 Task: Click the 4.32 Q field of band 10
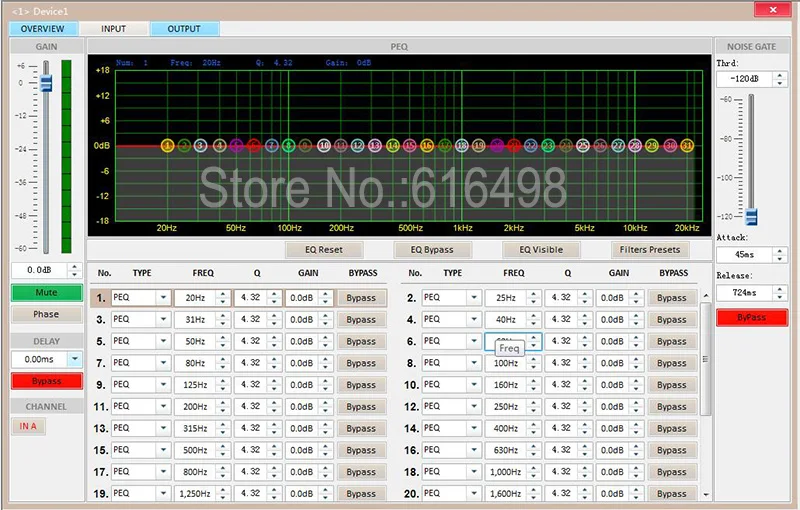561,385
